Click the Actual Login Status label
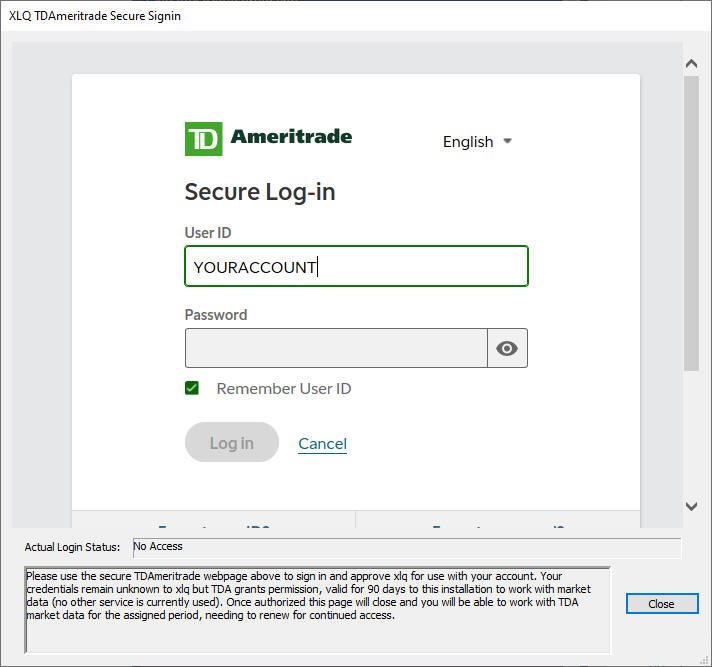 point(72,547)
